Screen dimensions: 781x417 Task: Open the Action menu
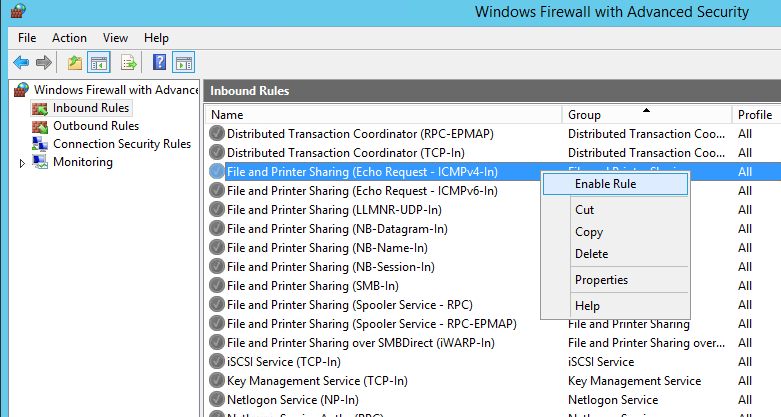[x=69, y=38]
